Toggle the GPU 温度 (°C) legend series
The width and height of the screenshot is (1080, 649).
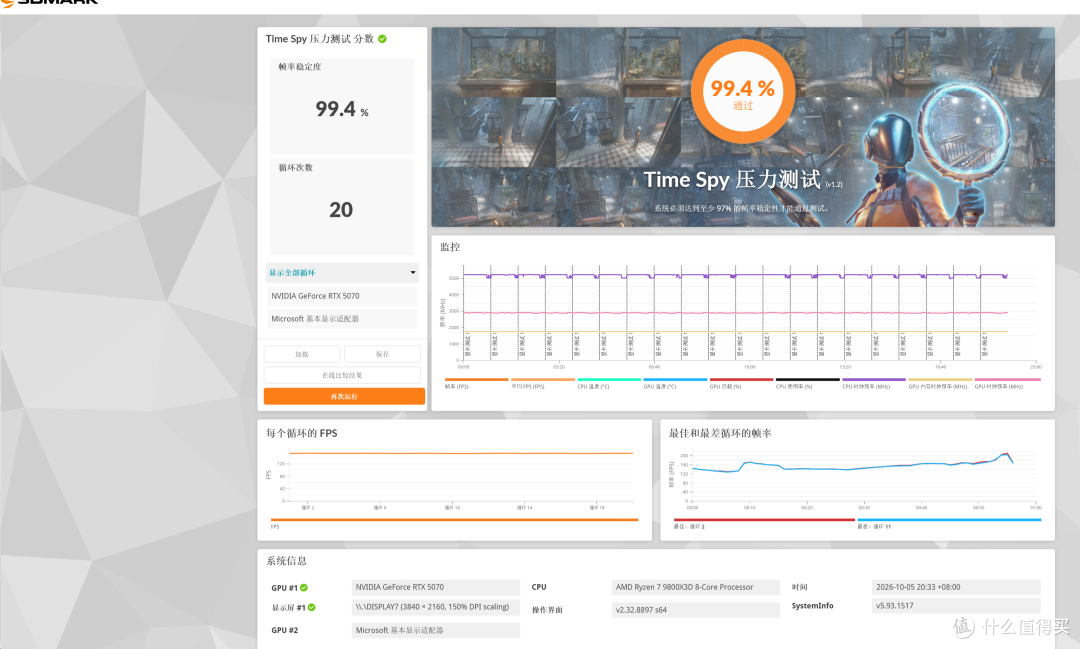pos(674,383)
